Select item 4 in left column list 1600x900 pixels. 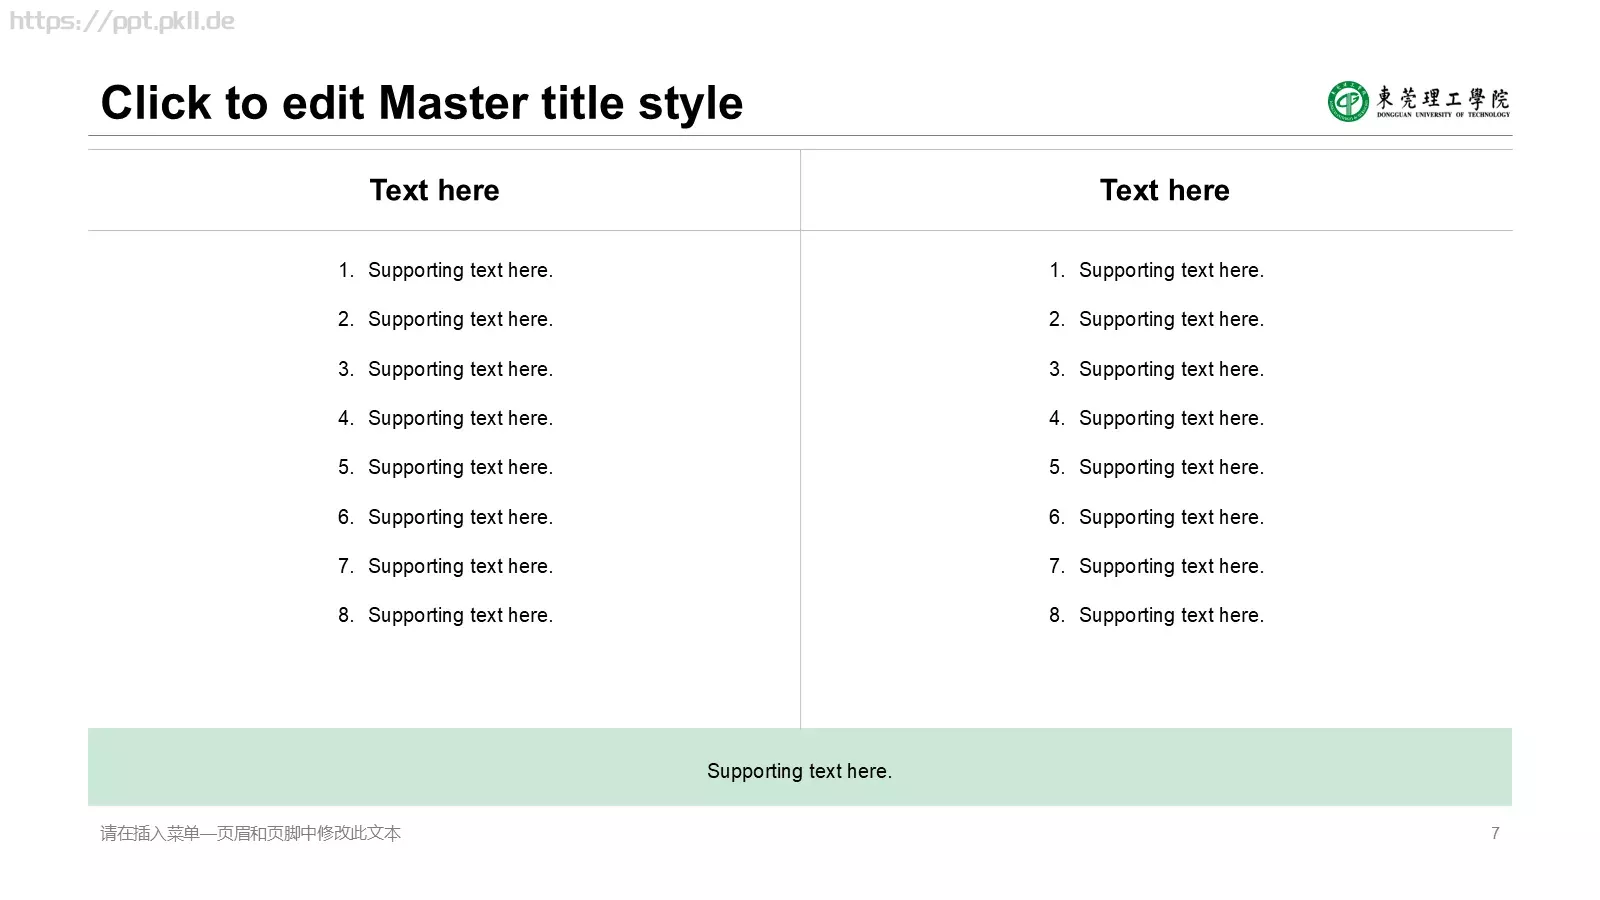(x=445, y=418)
